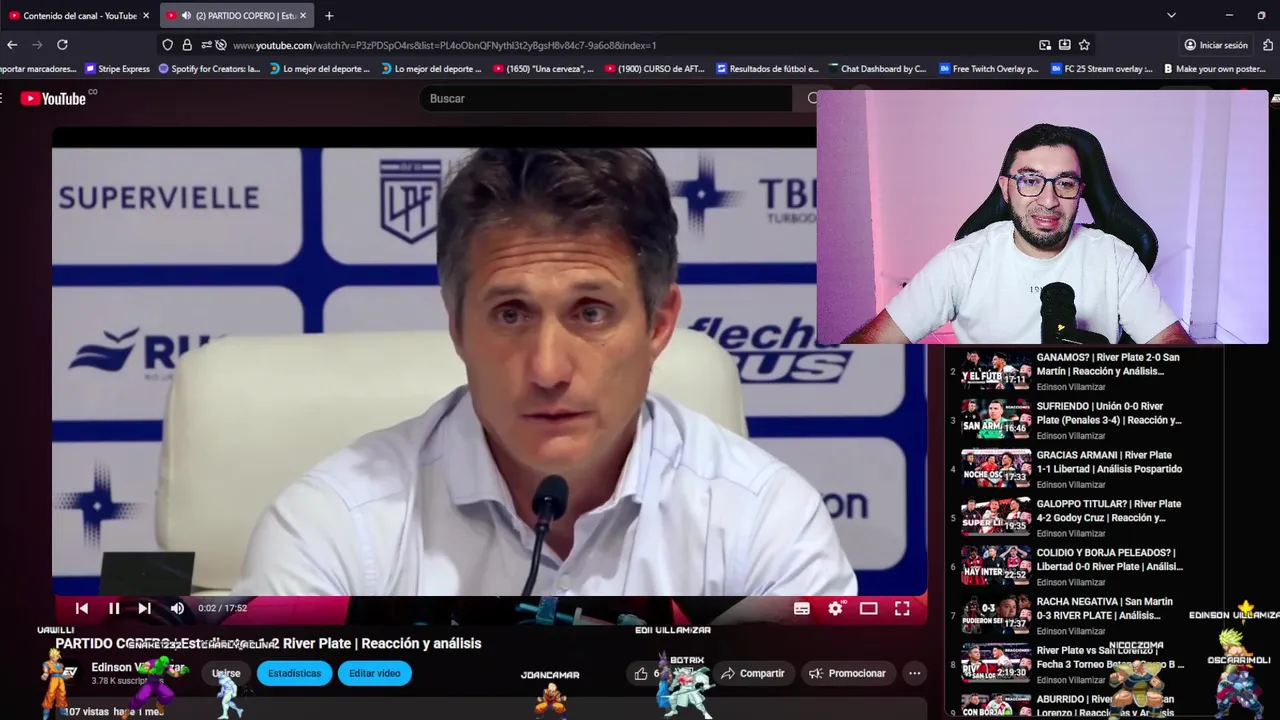Screen dimensions: 1280x720
Task: Toggle subtitles on the video player
Action: pyautogui.click(x=801, y=608)
